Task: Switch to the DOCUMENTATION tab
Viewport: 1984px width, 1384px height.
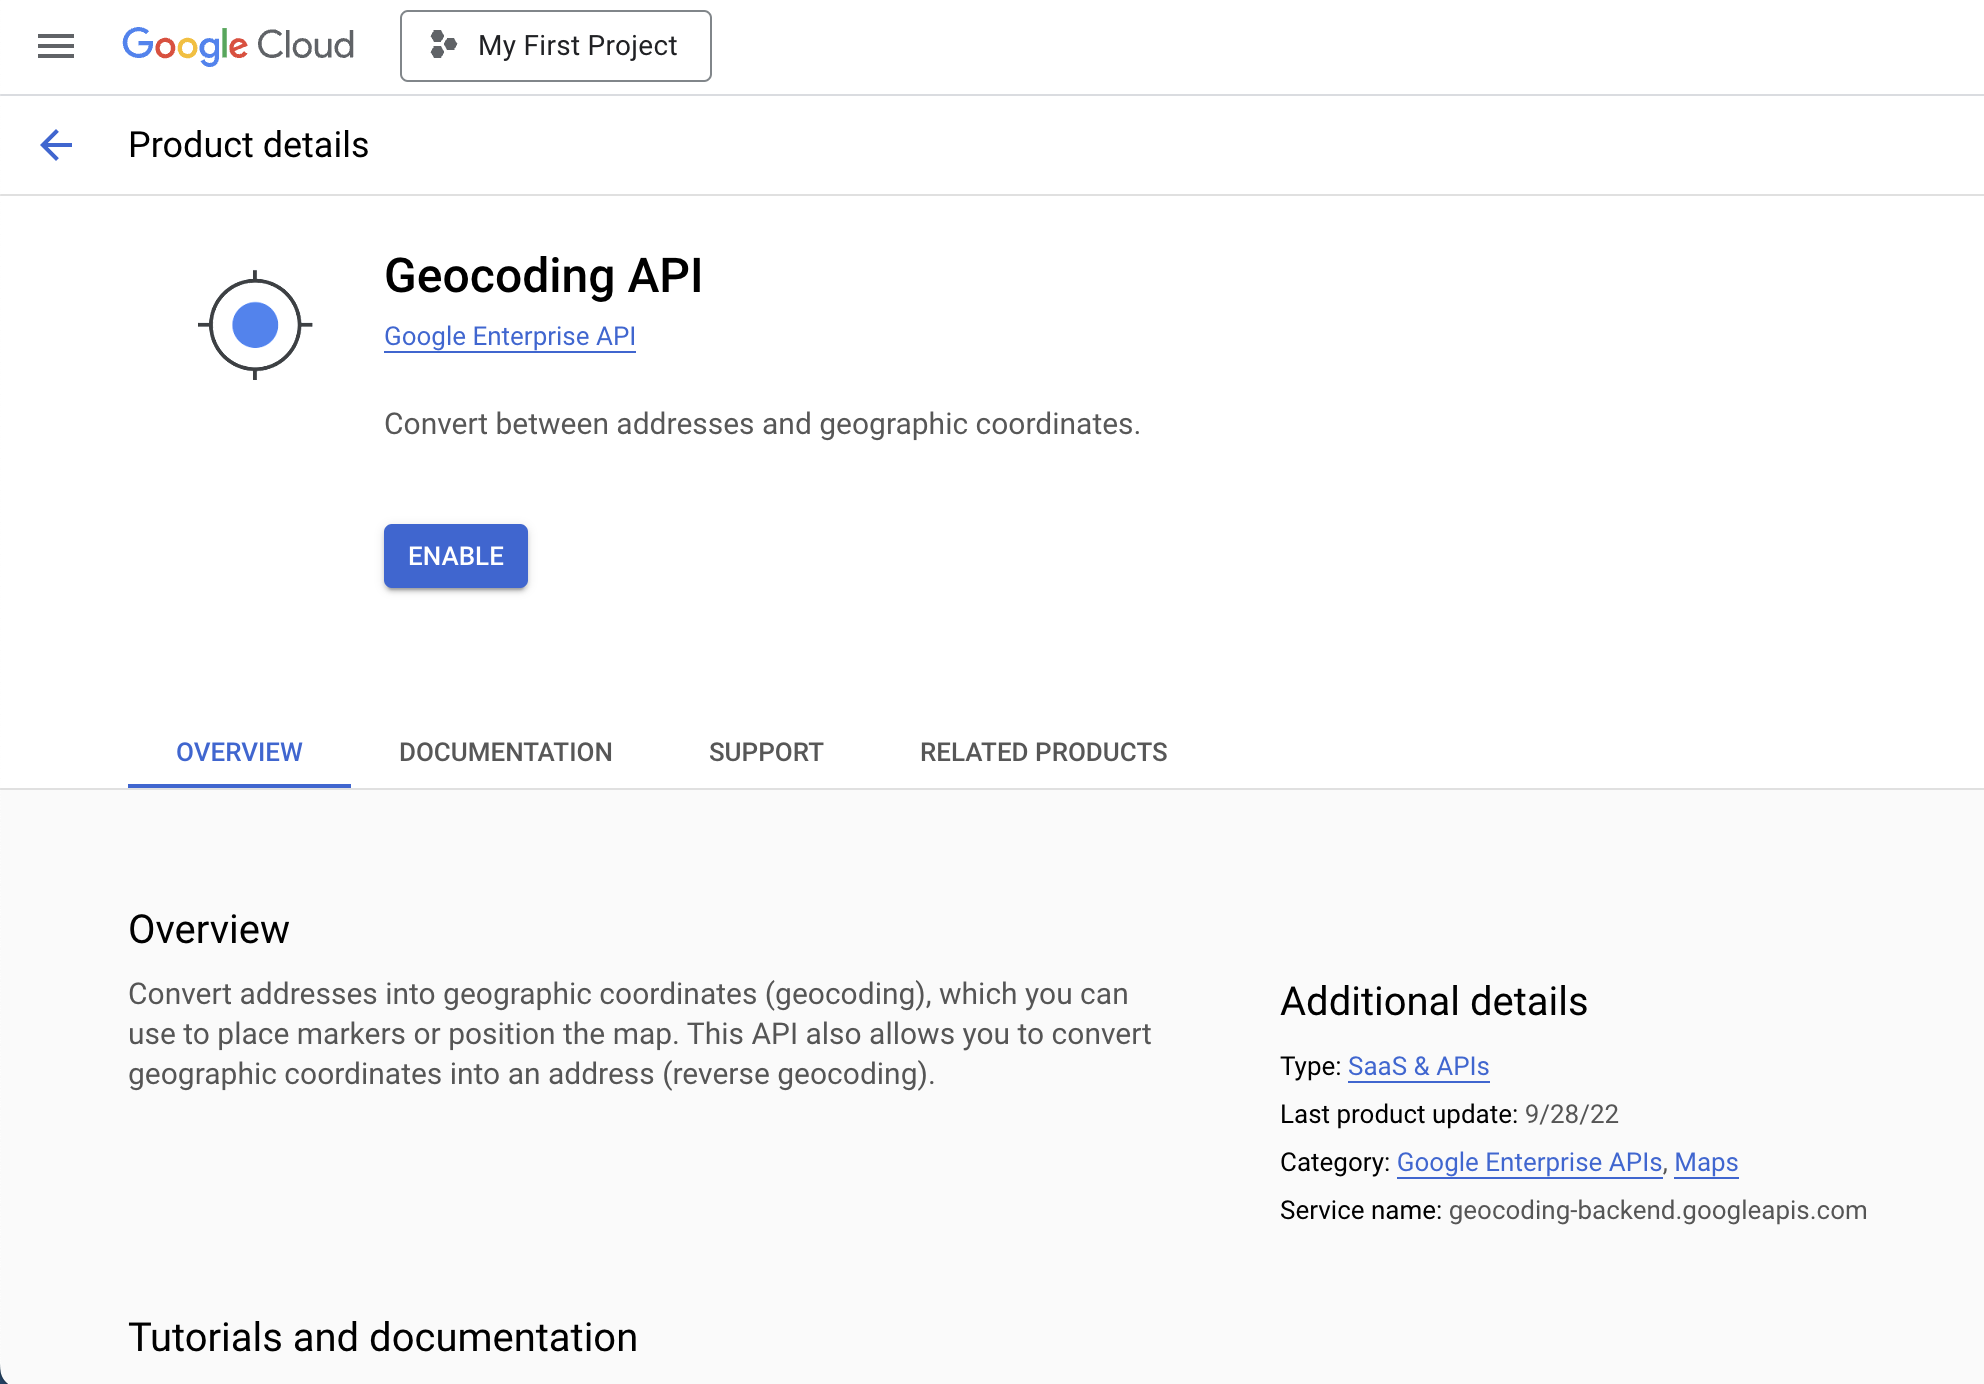Action: click(x=505, y=752)
